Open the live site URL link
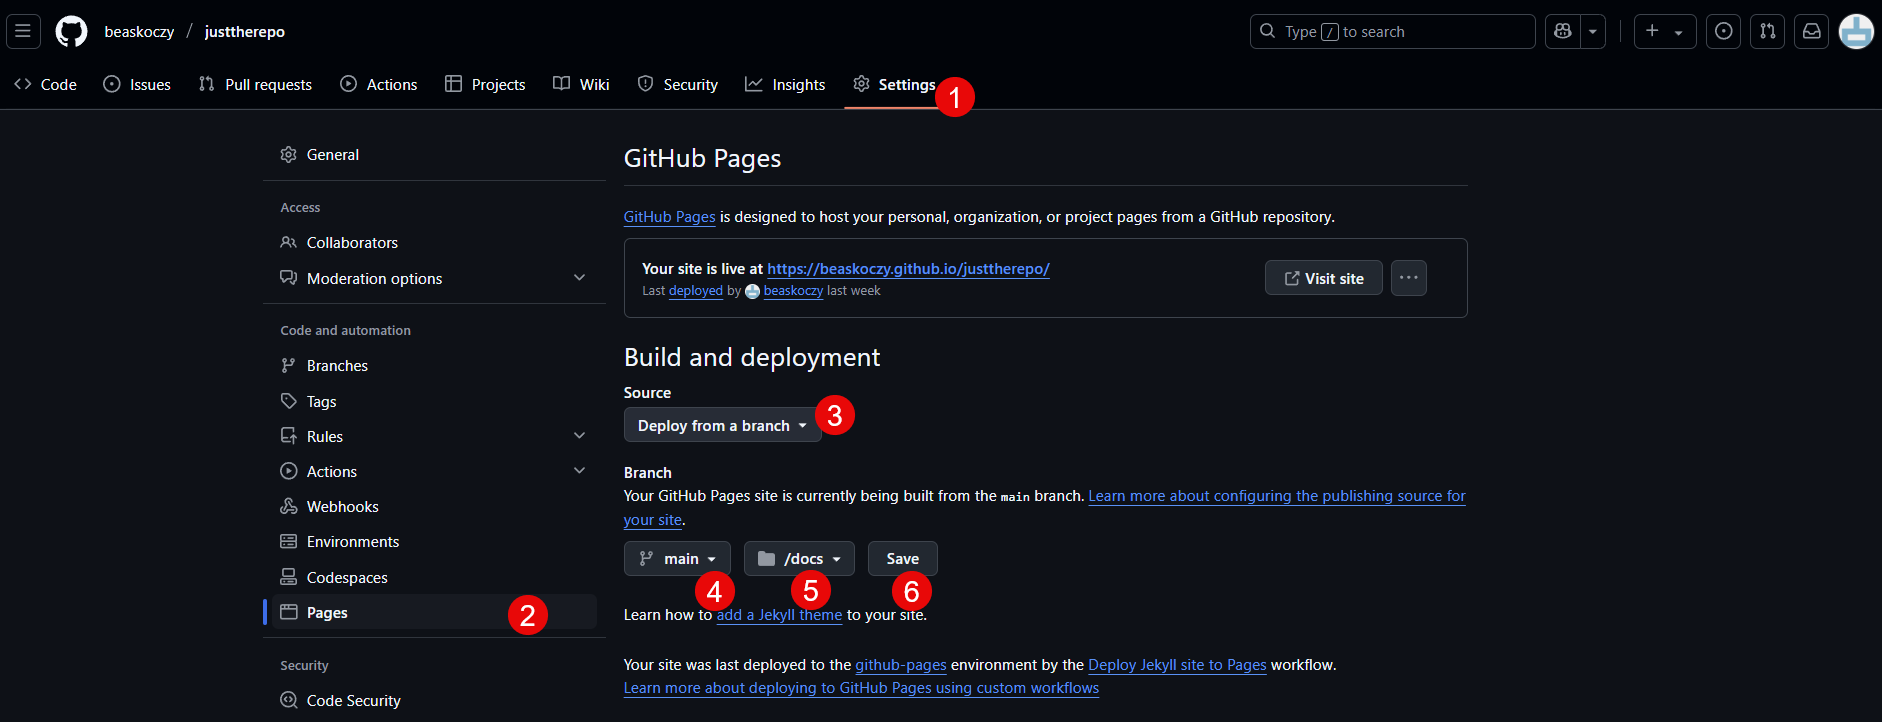The image size is (1882, 722). [x=908, y=269]
